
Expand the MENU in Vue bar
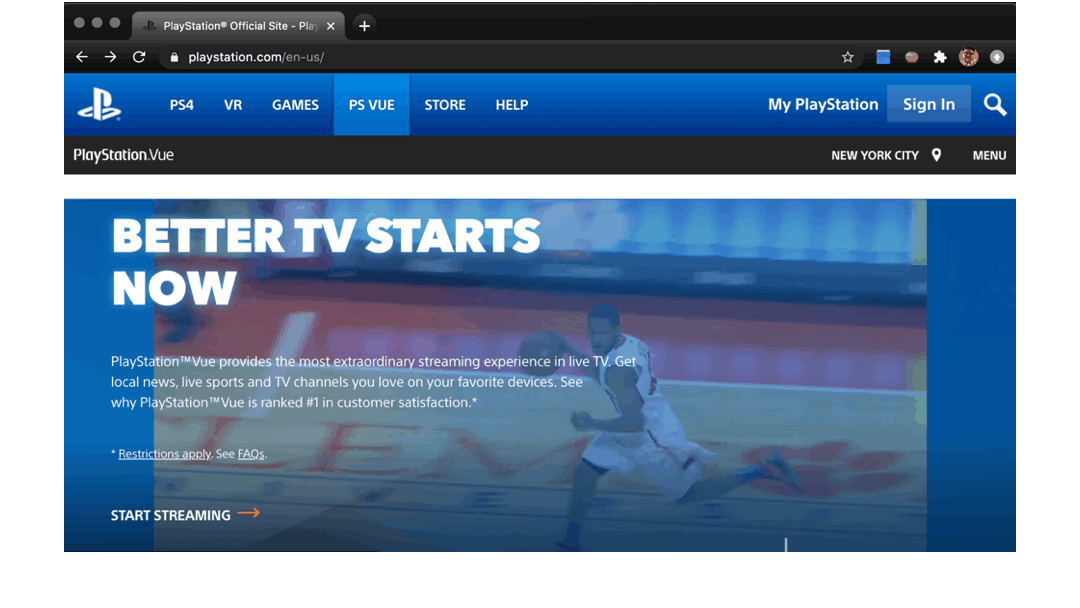(989, 156)
